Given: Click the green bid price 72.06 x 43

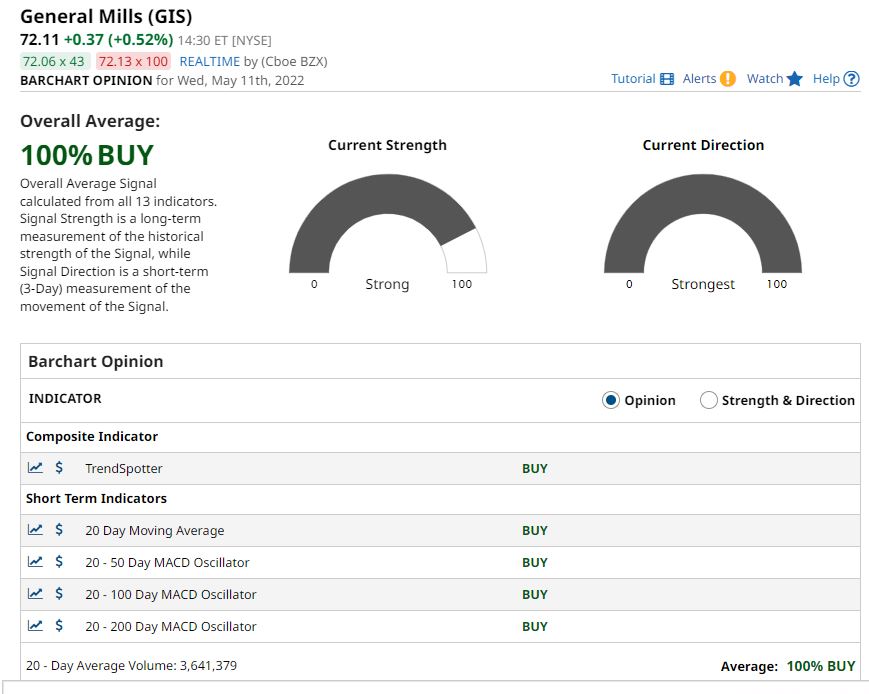Looking at the screenshot, I should (x=54, y=61).
